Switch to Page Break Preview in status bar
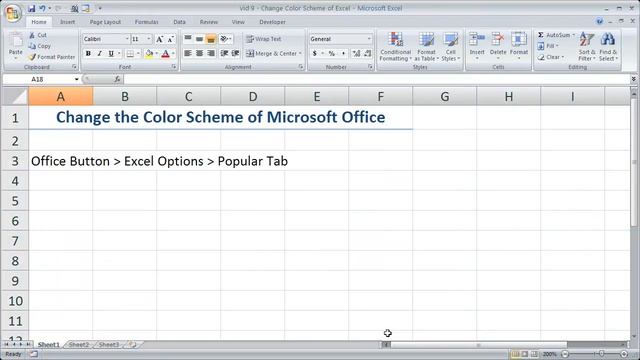Viewport: 640px width, 360px height. click(534, 354)
